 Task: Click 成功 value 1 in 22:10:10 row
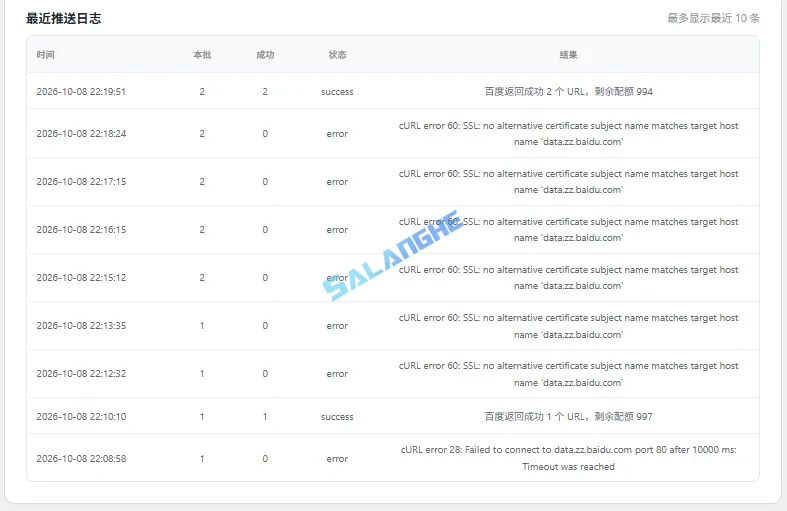[x=265, y=417]
